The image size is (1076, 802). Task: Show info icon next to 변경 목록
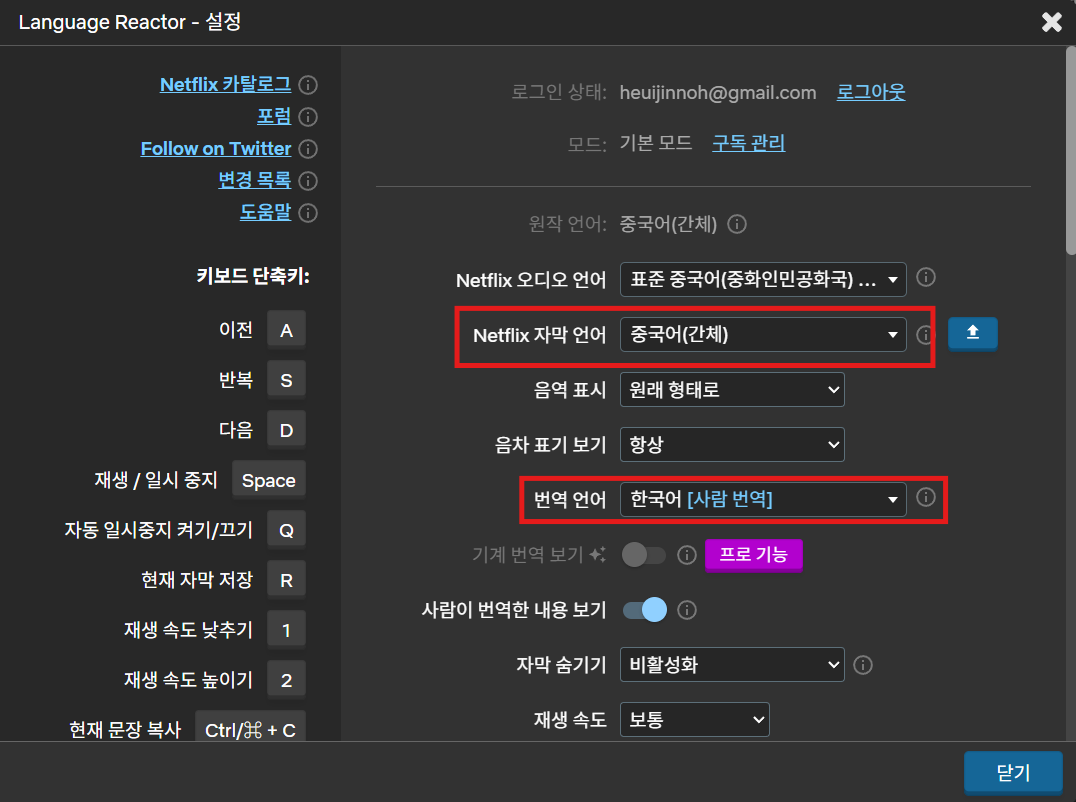tap(308, 181)
